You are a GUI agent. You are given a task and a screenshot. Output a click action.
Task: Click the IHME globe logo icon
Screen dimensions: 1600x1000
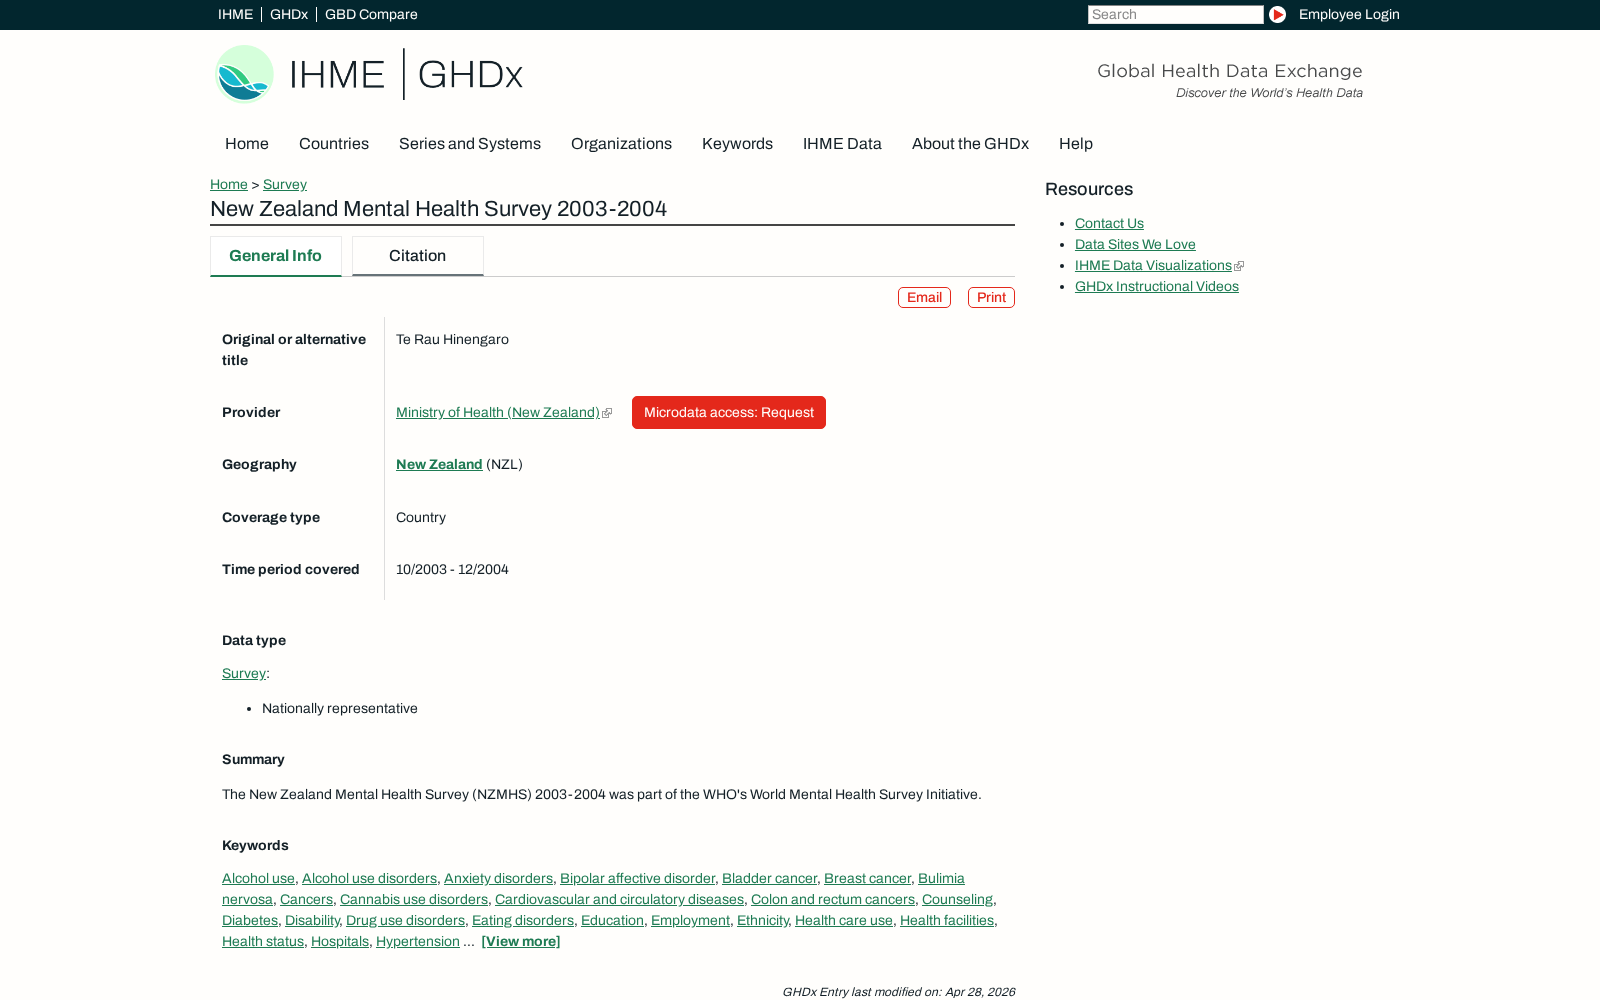tap(244, 74)
